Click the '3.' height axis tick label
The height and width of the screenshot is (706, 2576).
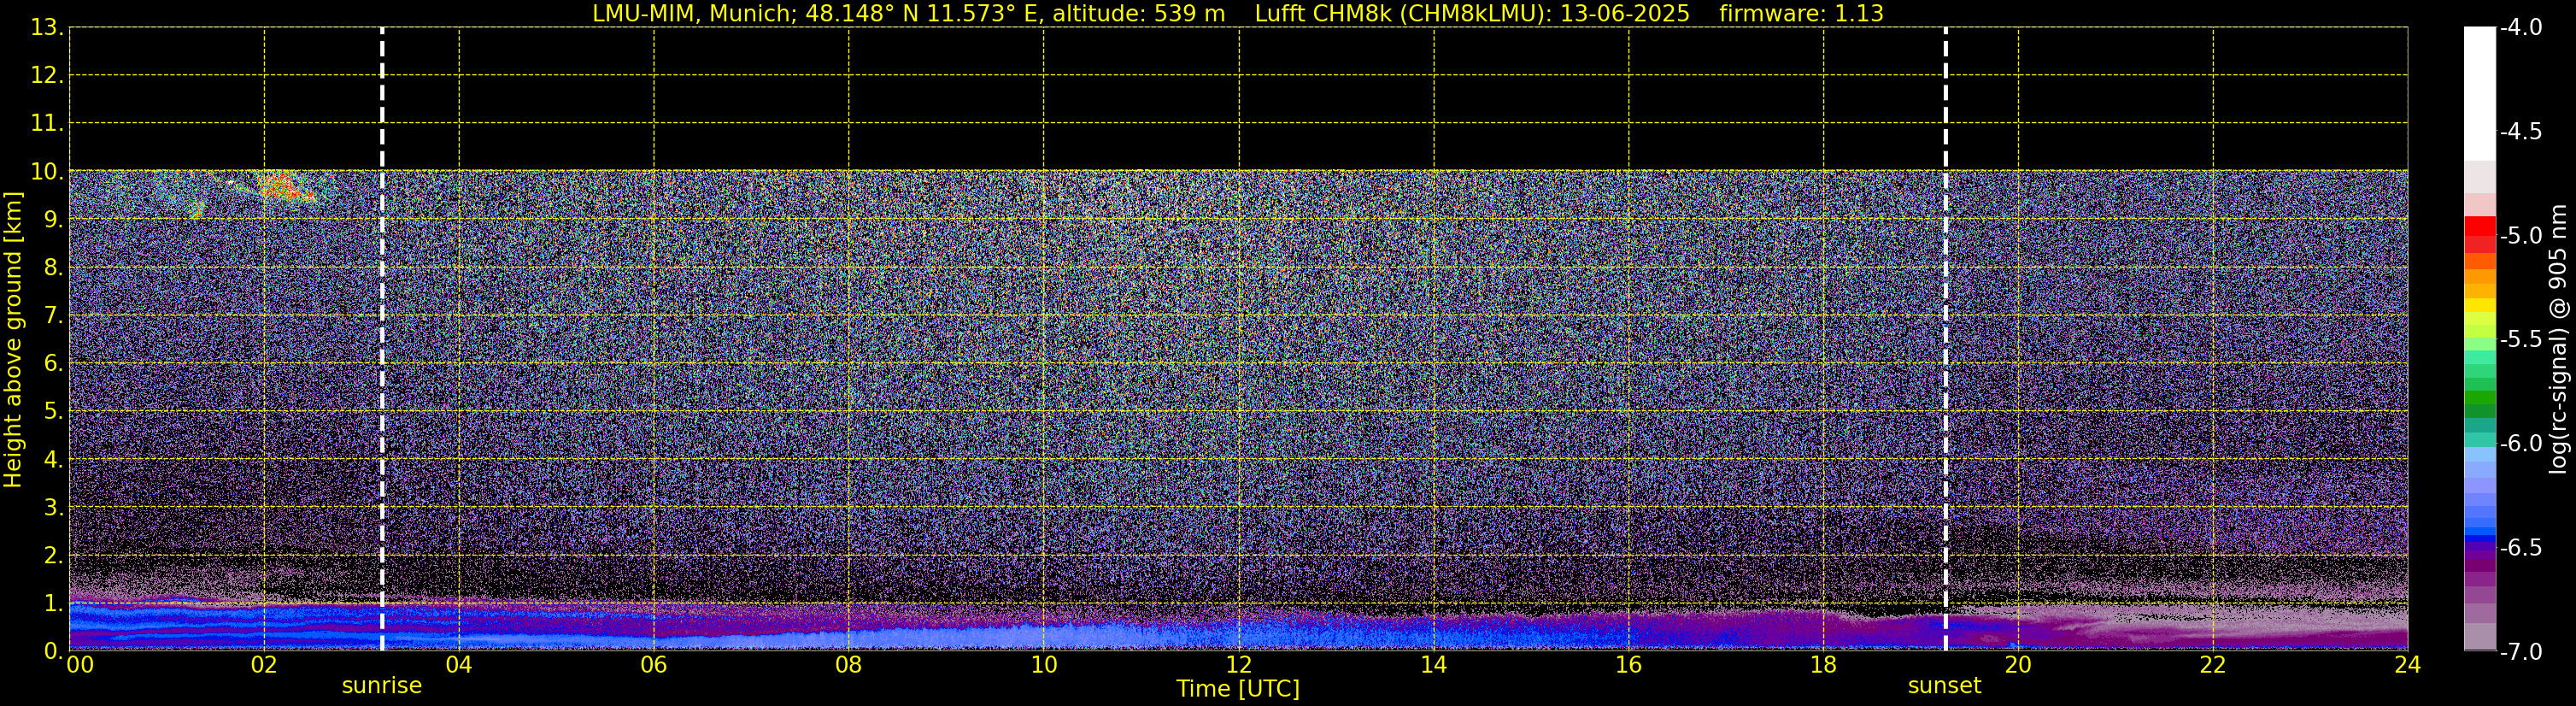point(53,508)
